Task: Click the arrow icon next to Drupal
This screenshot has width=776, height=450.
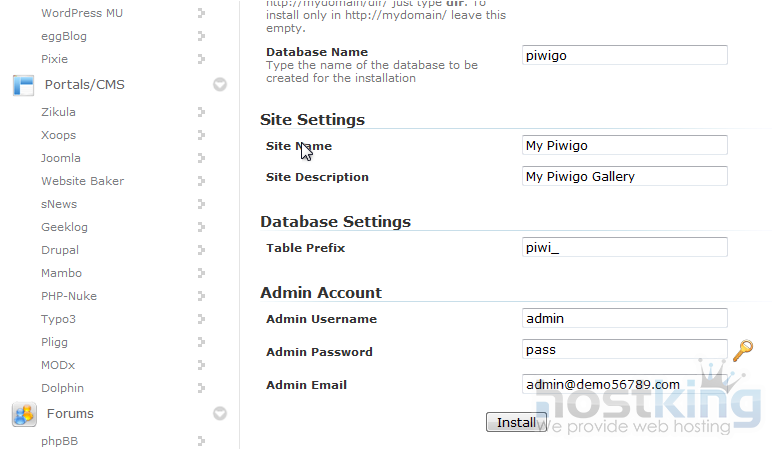Action: point(201,250)
